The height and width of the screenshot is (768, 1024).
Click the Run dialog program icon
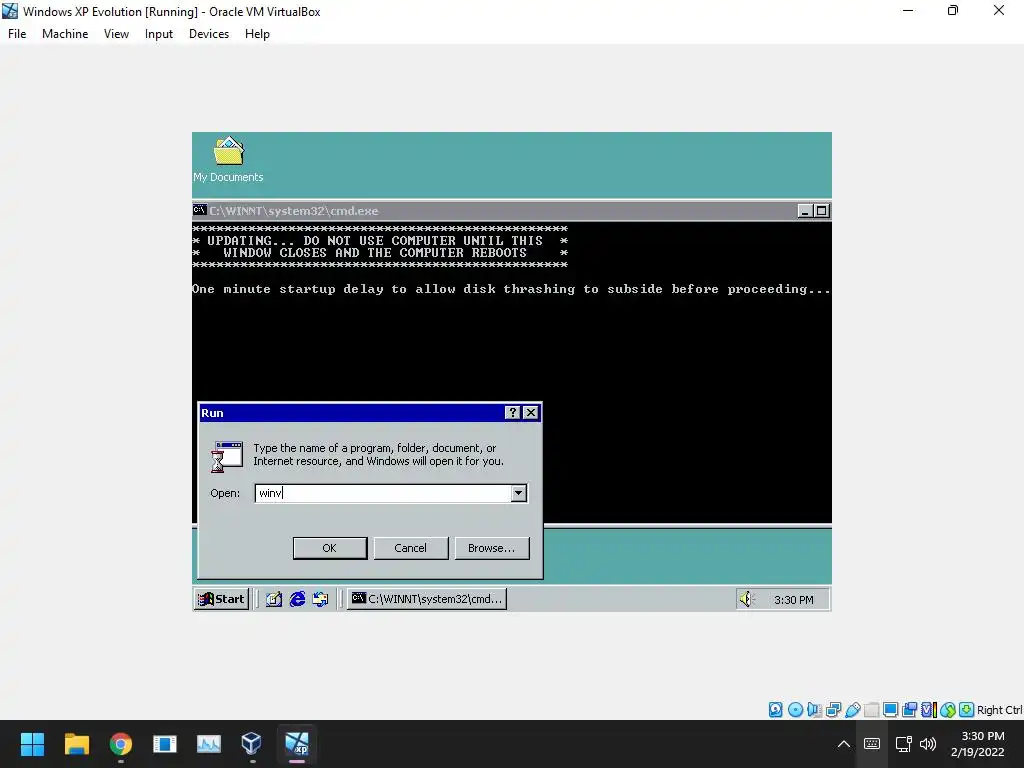227,456
